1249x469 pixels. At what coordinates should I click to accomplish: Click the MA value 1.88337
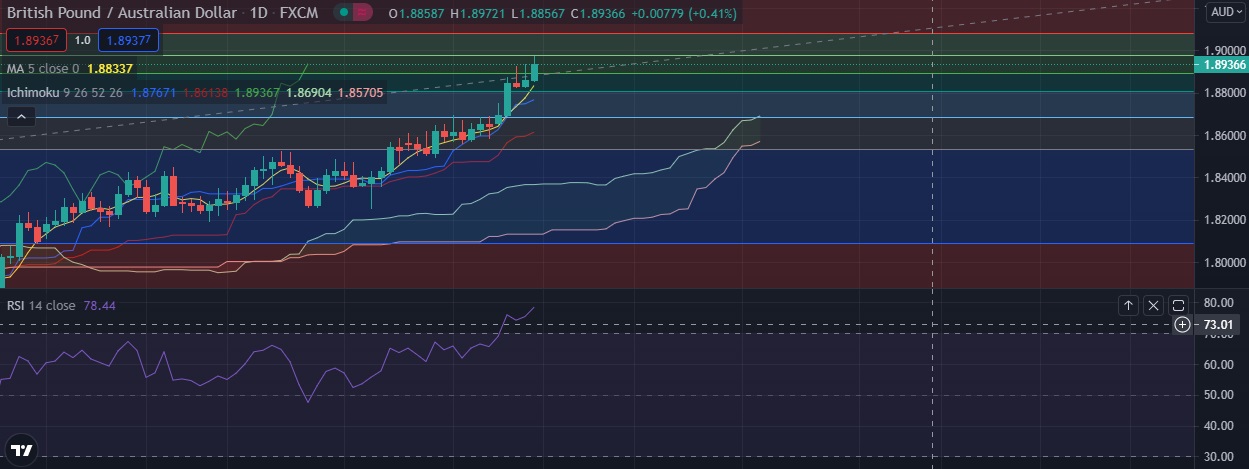click(110, 68)
